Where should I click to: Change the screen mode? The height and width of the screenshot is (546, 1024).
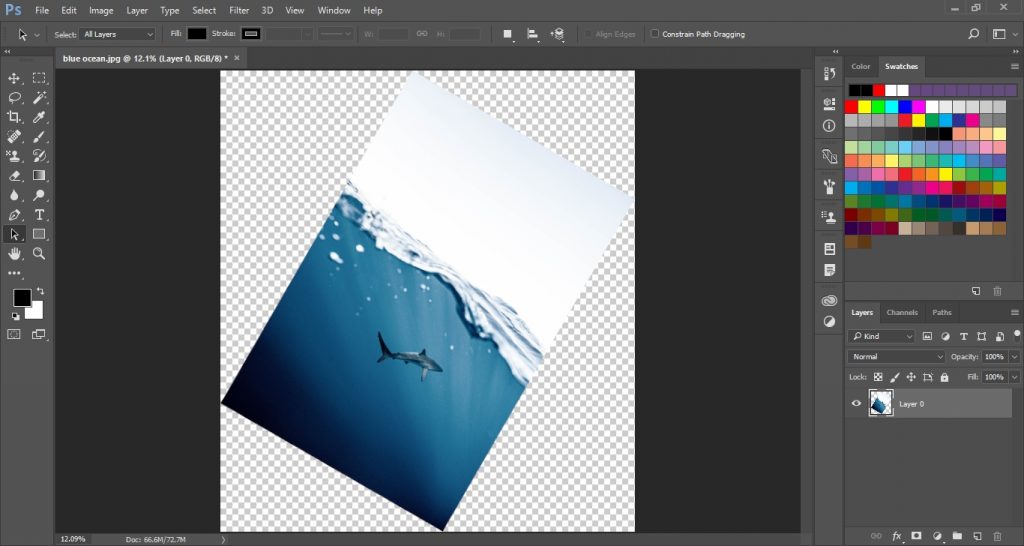click(39, 334)
